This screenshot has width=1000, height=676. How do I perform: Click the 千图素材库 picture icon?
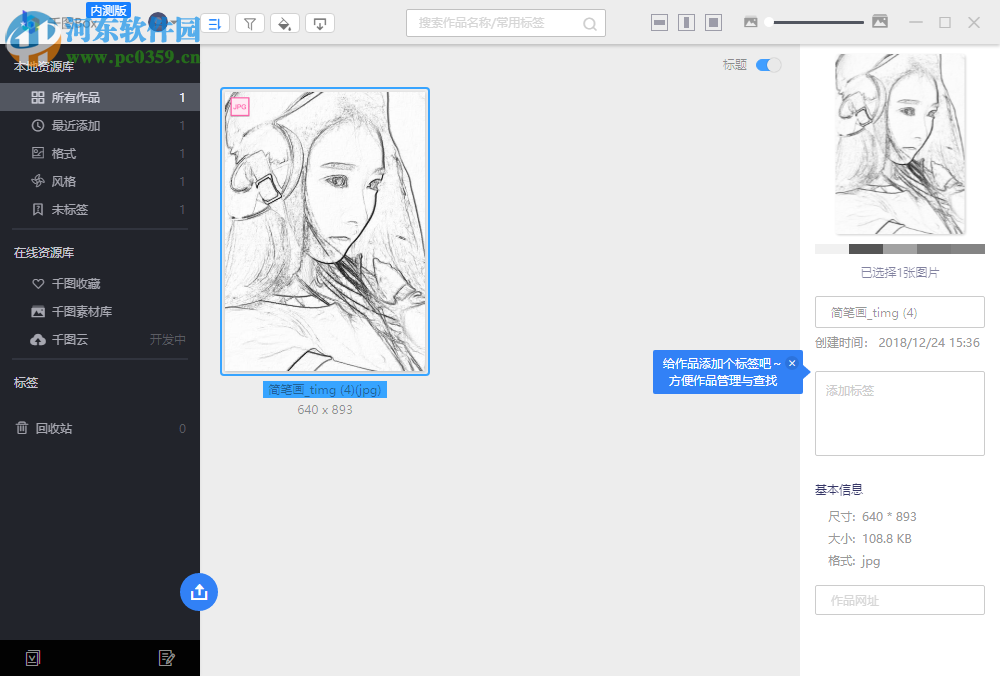pos(38,312)
